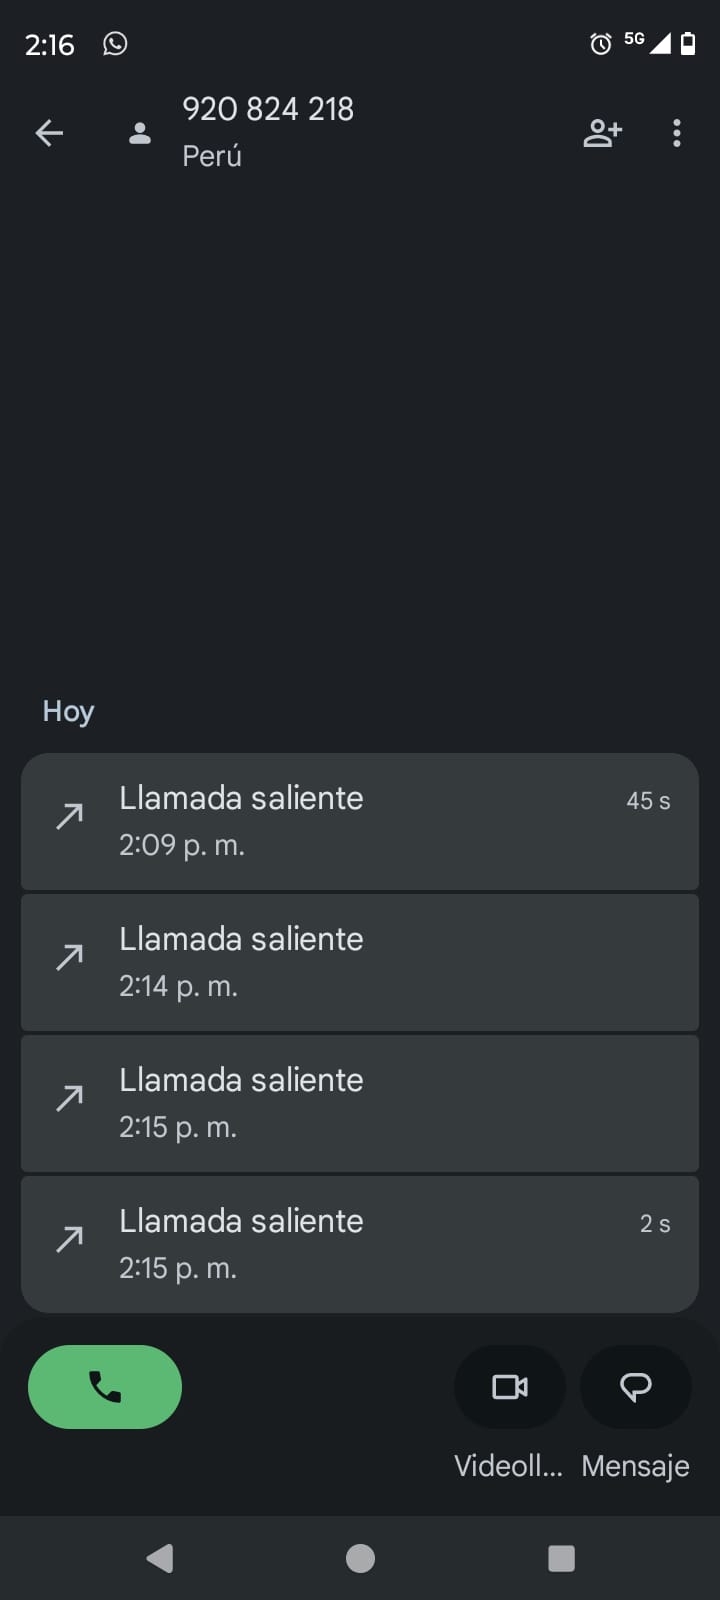
Task: Open the 2:14 p. m. outgoing call entry
Action: click(x=360, y=962)
